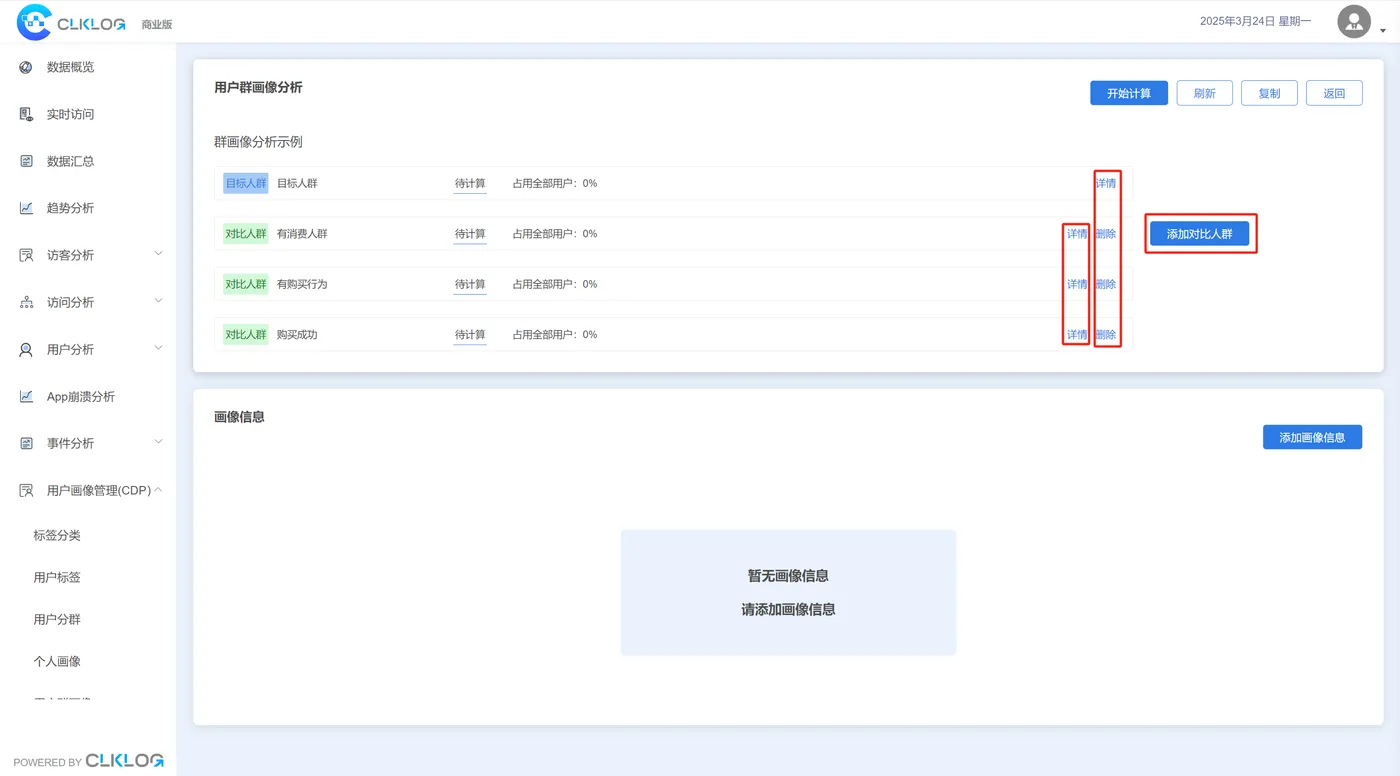
Task: Expand the 用户分析 chevron
Action: click(x=158, y=348)
